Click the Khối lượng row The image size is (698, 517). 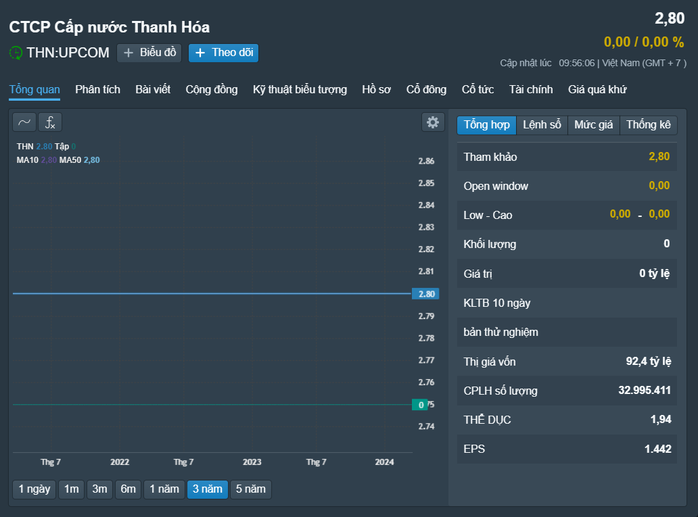click(x=567, y=244)
